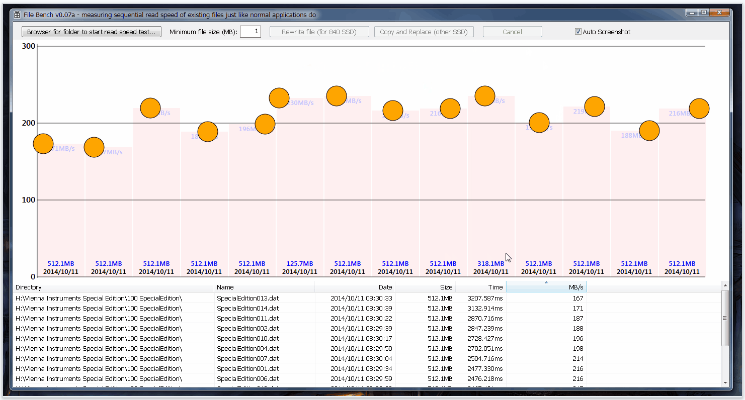Sort the list by the Time column
Screen dimensions: 745x400
(481, 287)
